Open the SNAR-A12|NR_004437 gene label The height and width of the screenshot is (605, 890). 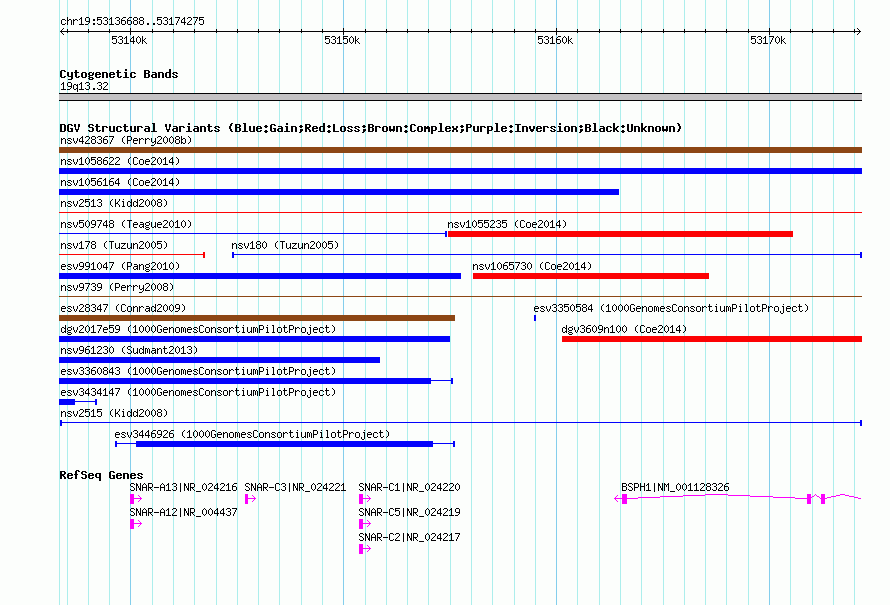click(183, 512)
